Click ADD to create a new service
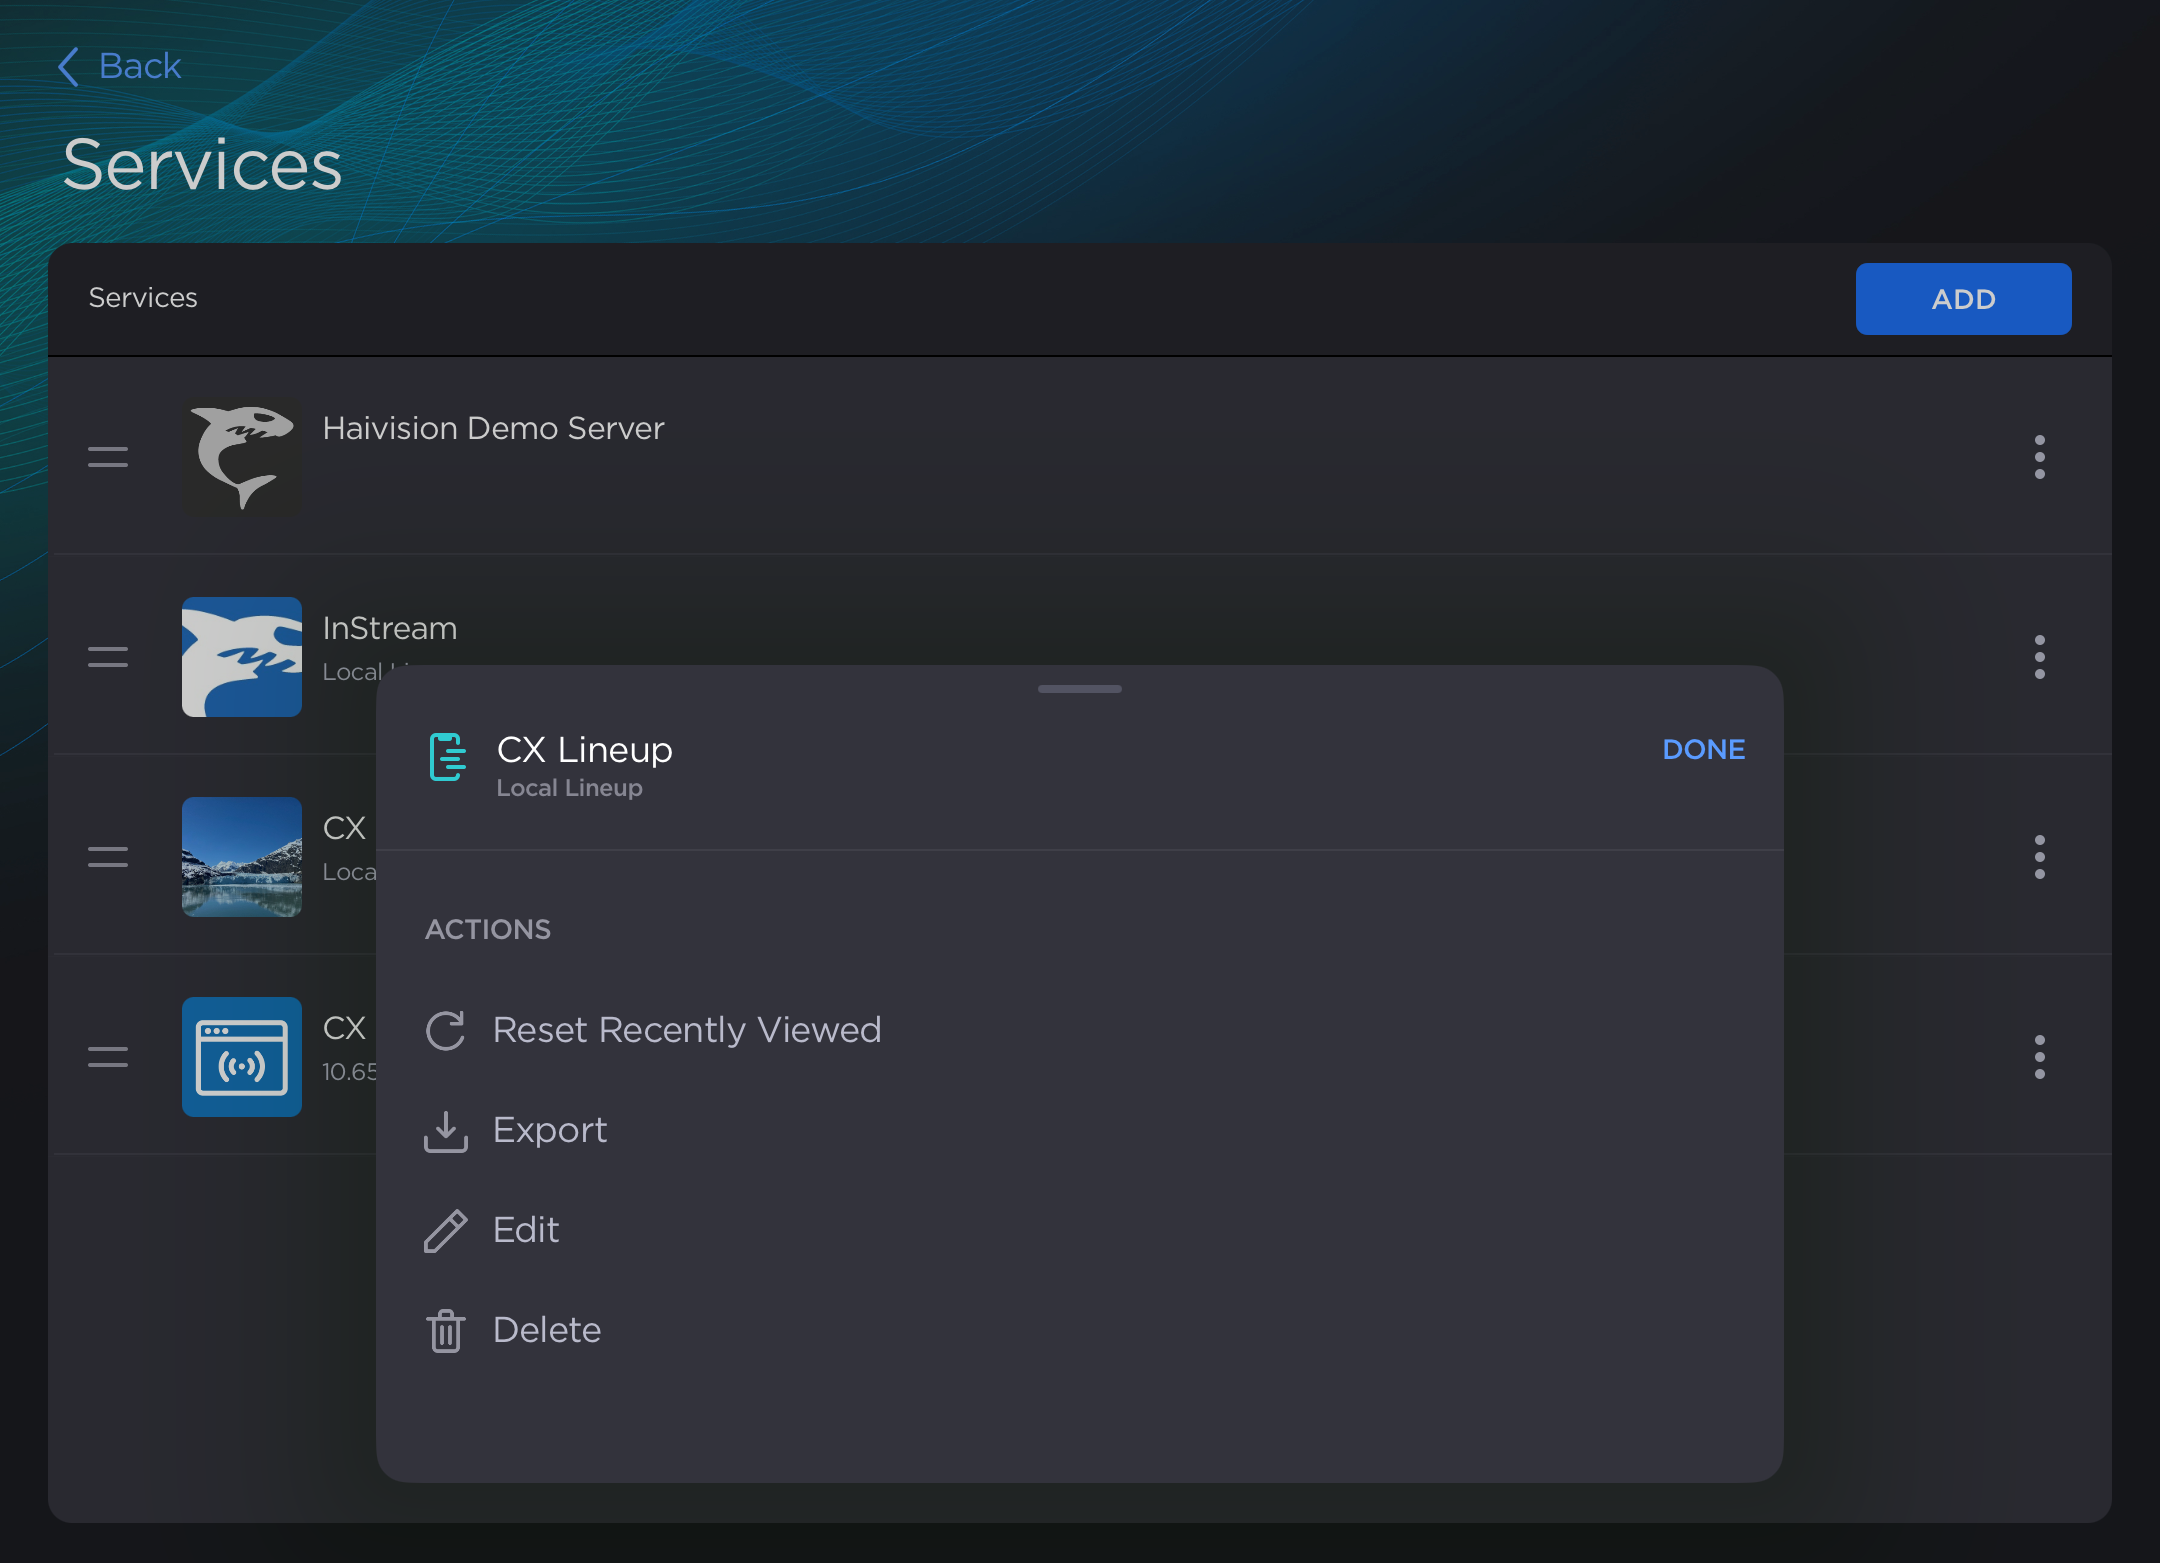The width and height of the screenshot is (2160, 1563). point(1964,299)
